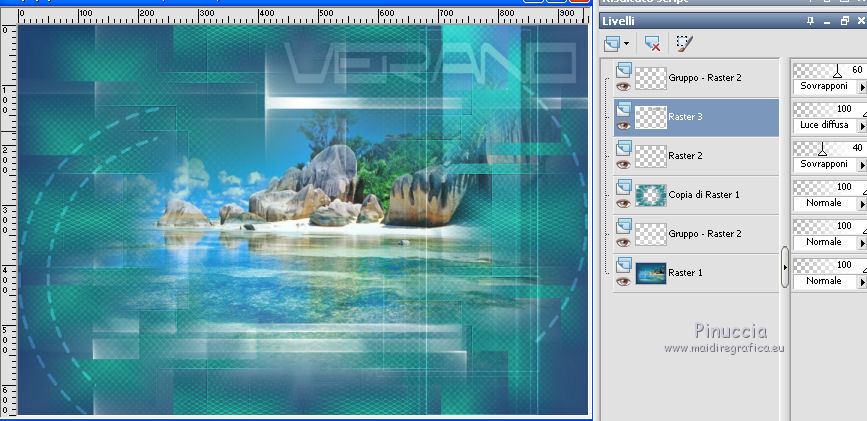Screen dimensions: 867x421
Task: Click the New Raster Layer icon
Action: (x=613, y=44)
